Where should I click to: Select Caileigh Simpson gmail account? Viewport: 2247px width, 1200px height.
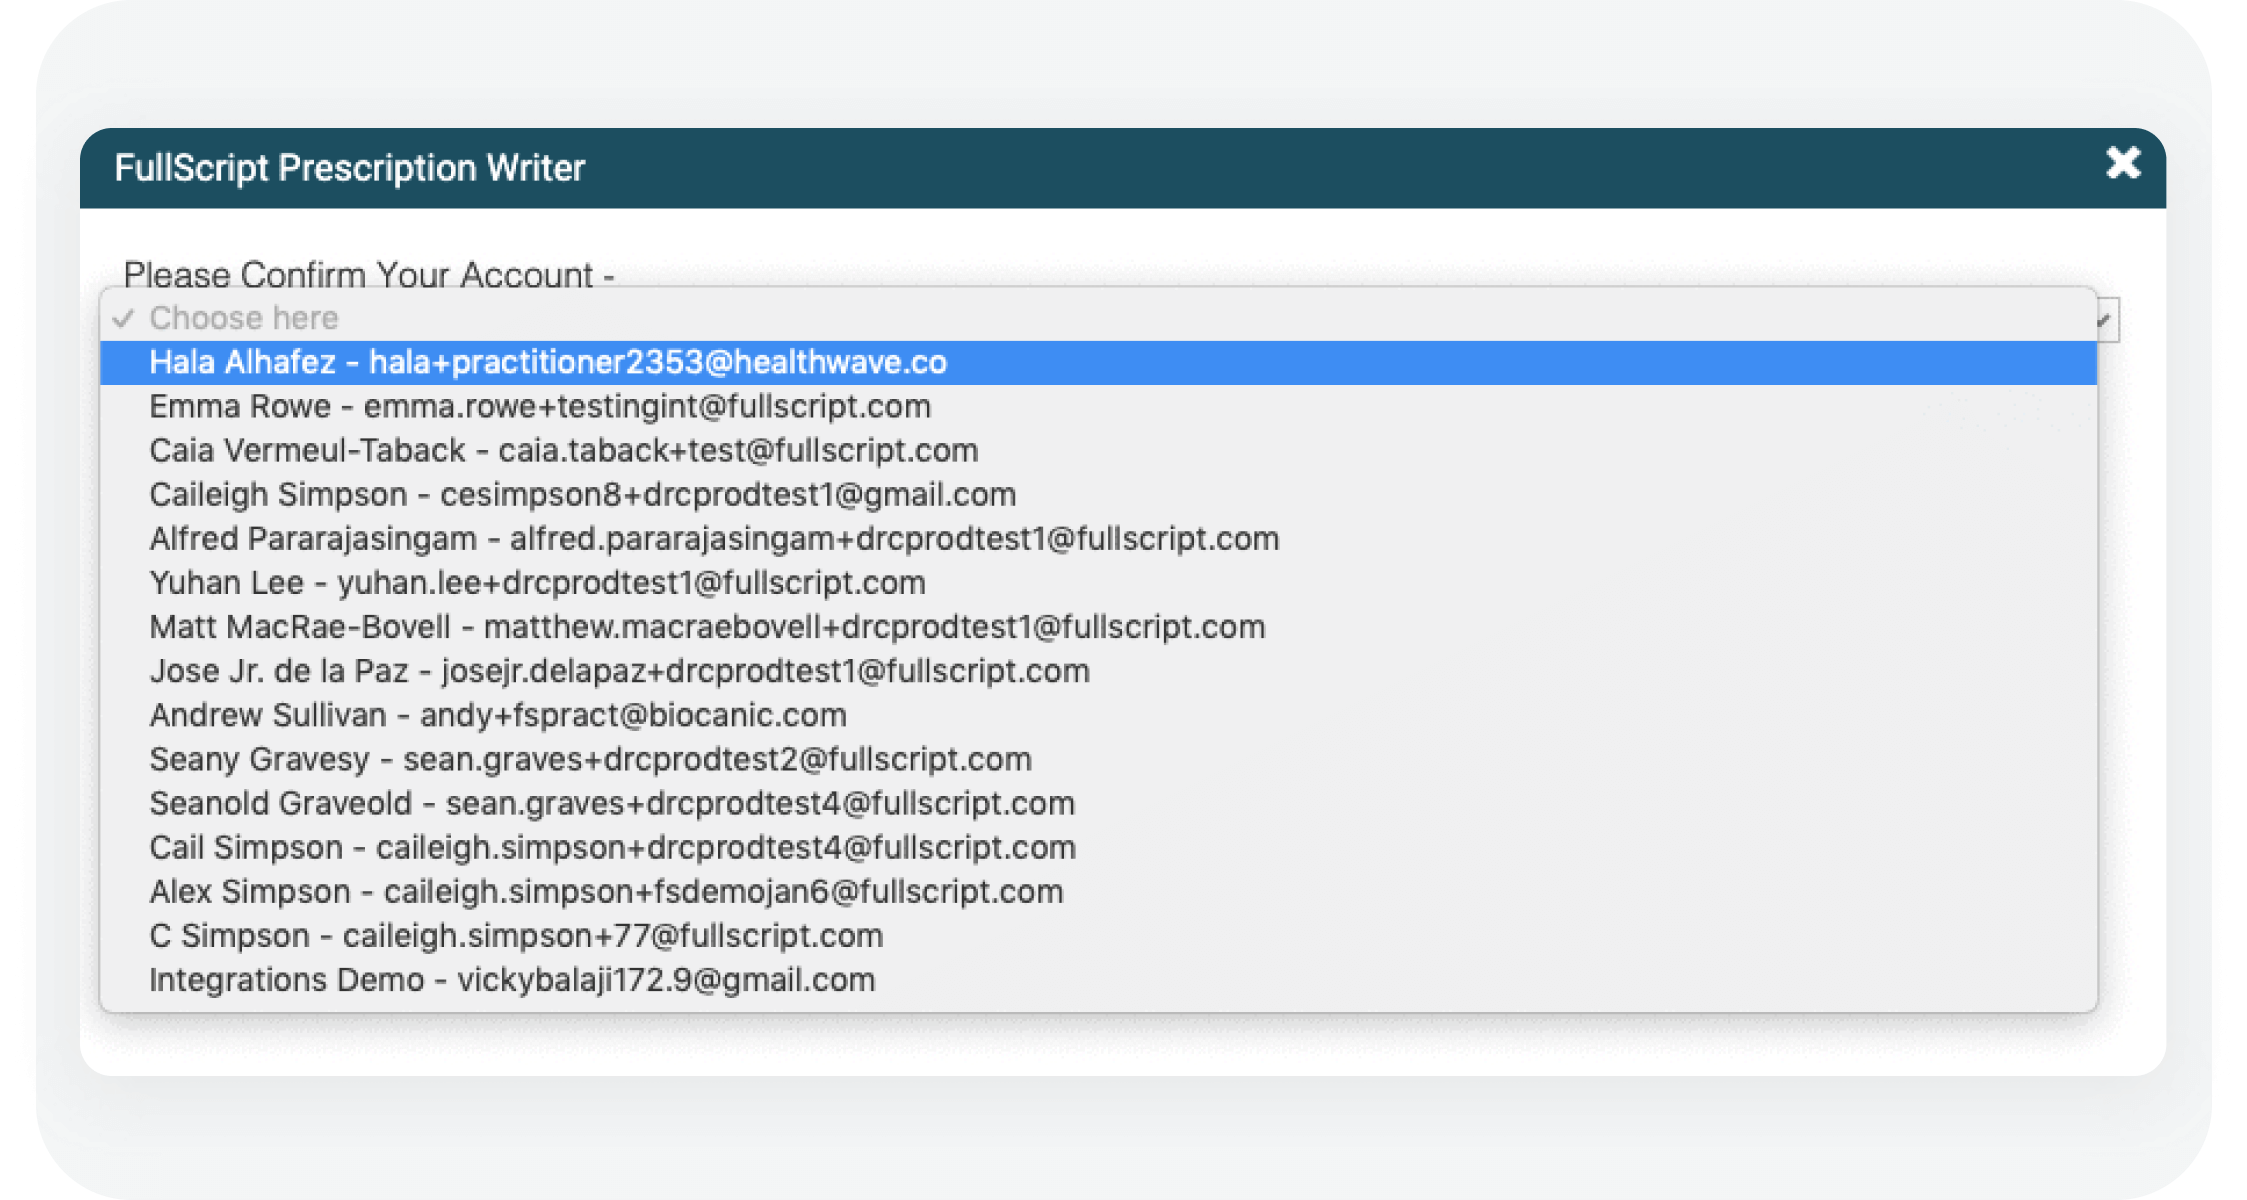tap(1098, 494)
